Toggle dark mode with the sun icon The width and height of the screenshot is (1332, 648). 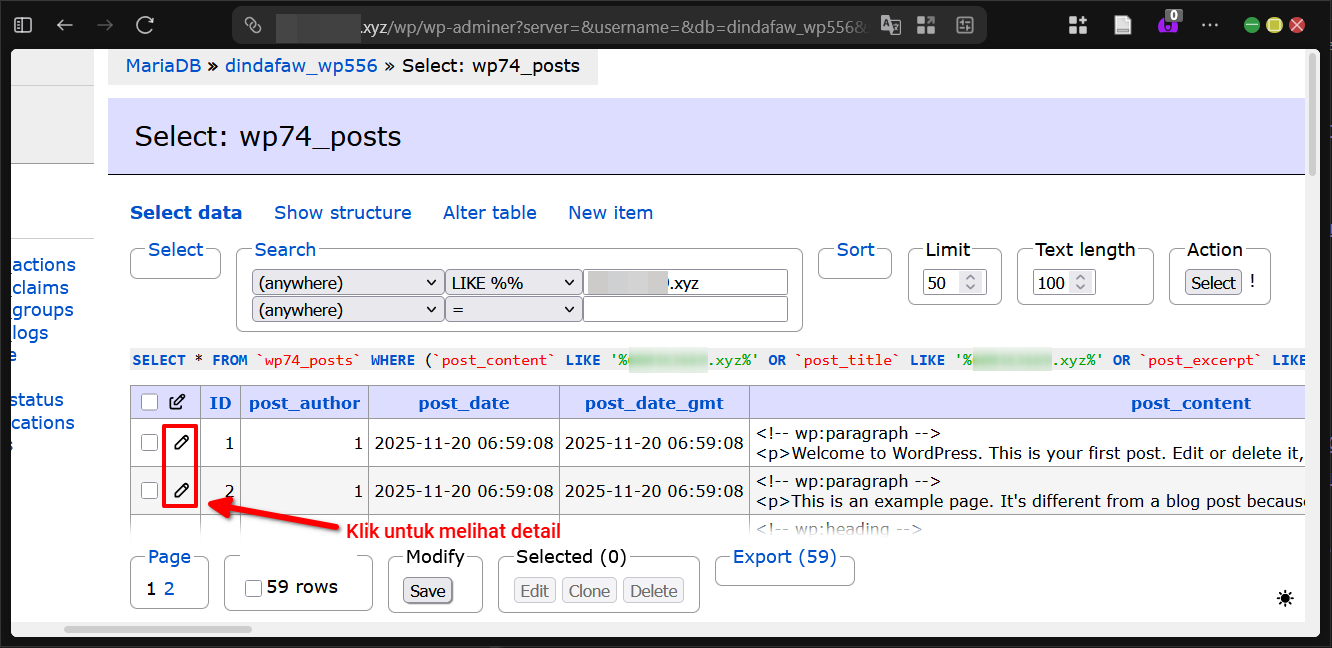[x=1285, y=598]
